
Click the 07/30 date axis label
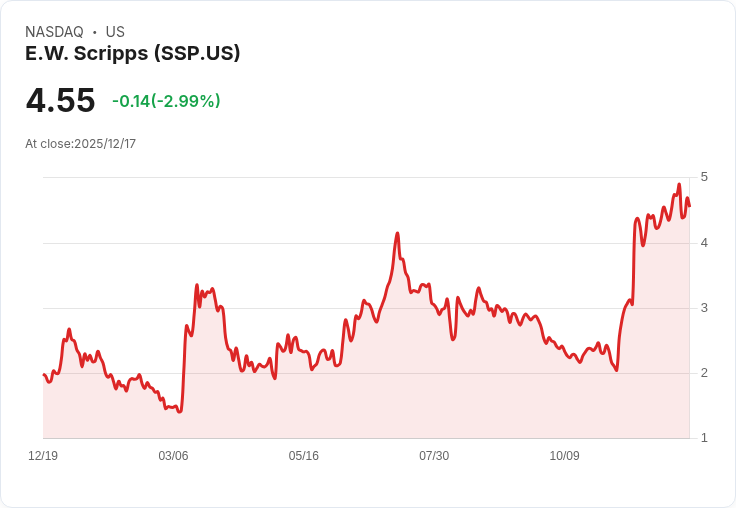tap(434, 456)
